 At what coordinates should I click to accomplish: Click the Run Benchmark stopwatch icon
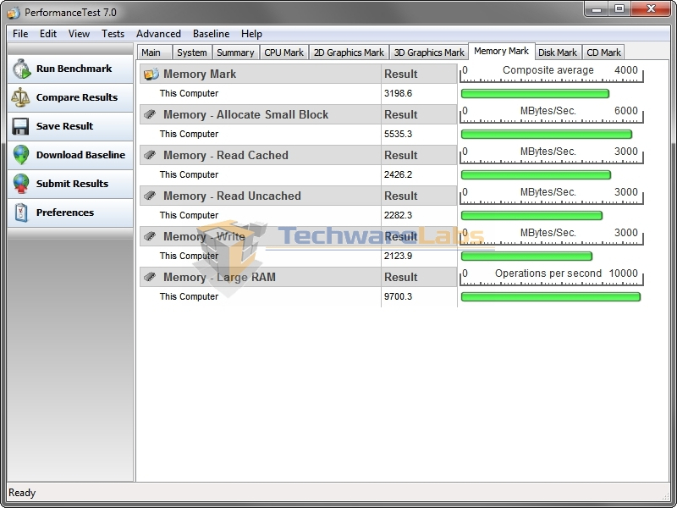click(x=21, y=69)
